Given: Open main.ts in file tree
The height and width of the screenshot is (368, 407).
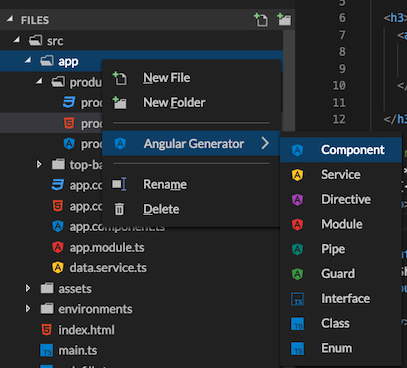Looking at the screenshot, I should 78,350.
